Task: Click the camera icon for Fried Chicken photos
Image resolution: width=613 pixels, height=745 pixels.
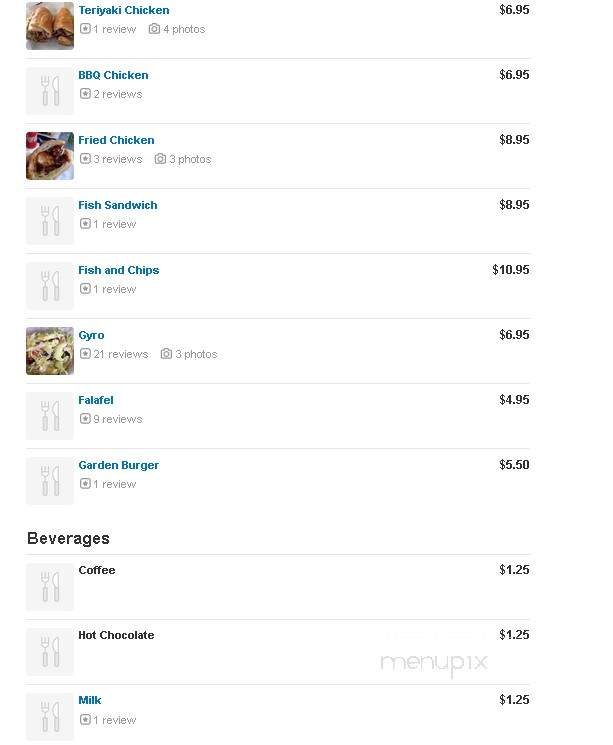Action: [x=160, y=159]
